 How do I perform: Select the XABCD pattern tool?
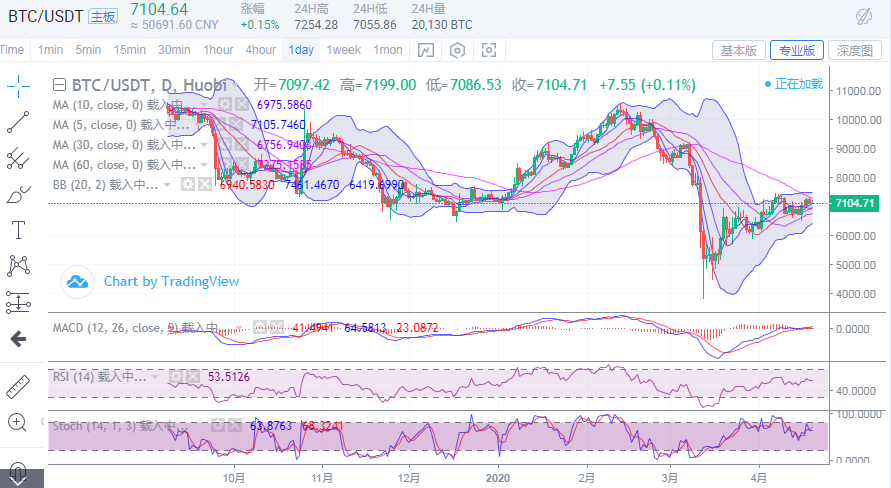coord(18,265)
